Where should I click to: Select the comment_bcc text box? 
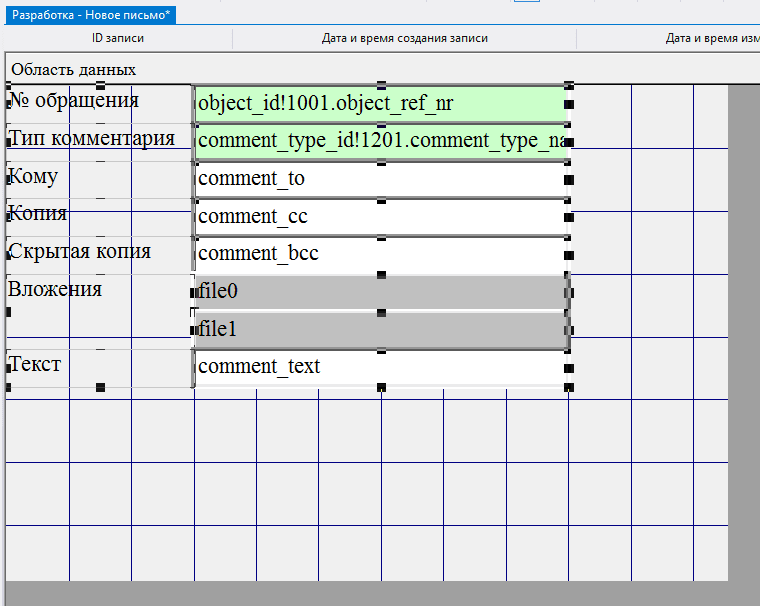click(x=380, y=254)
